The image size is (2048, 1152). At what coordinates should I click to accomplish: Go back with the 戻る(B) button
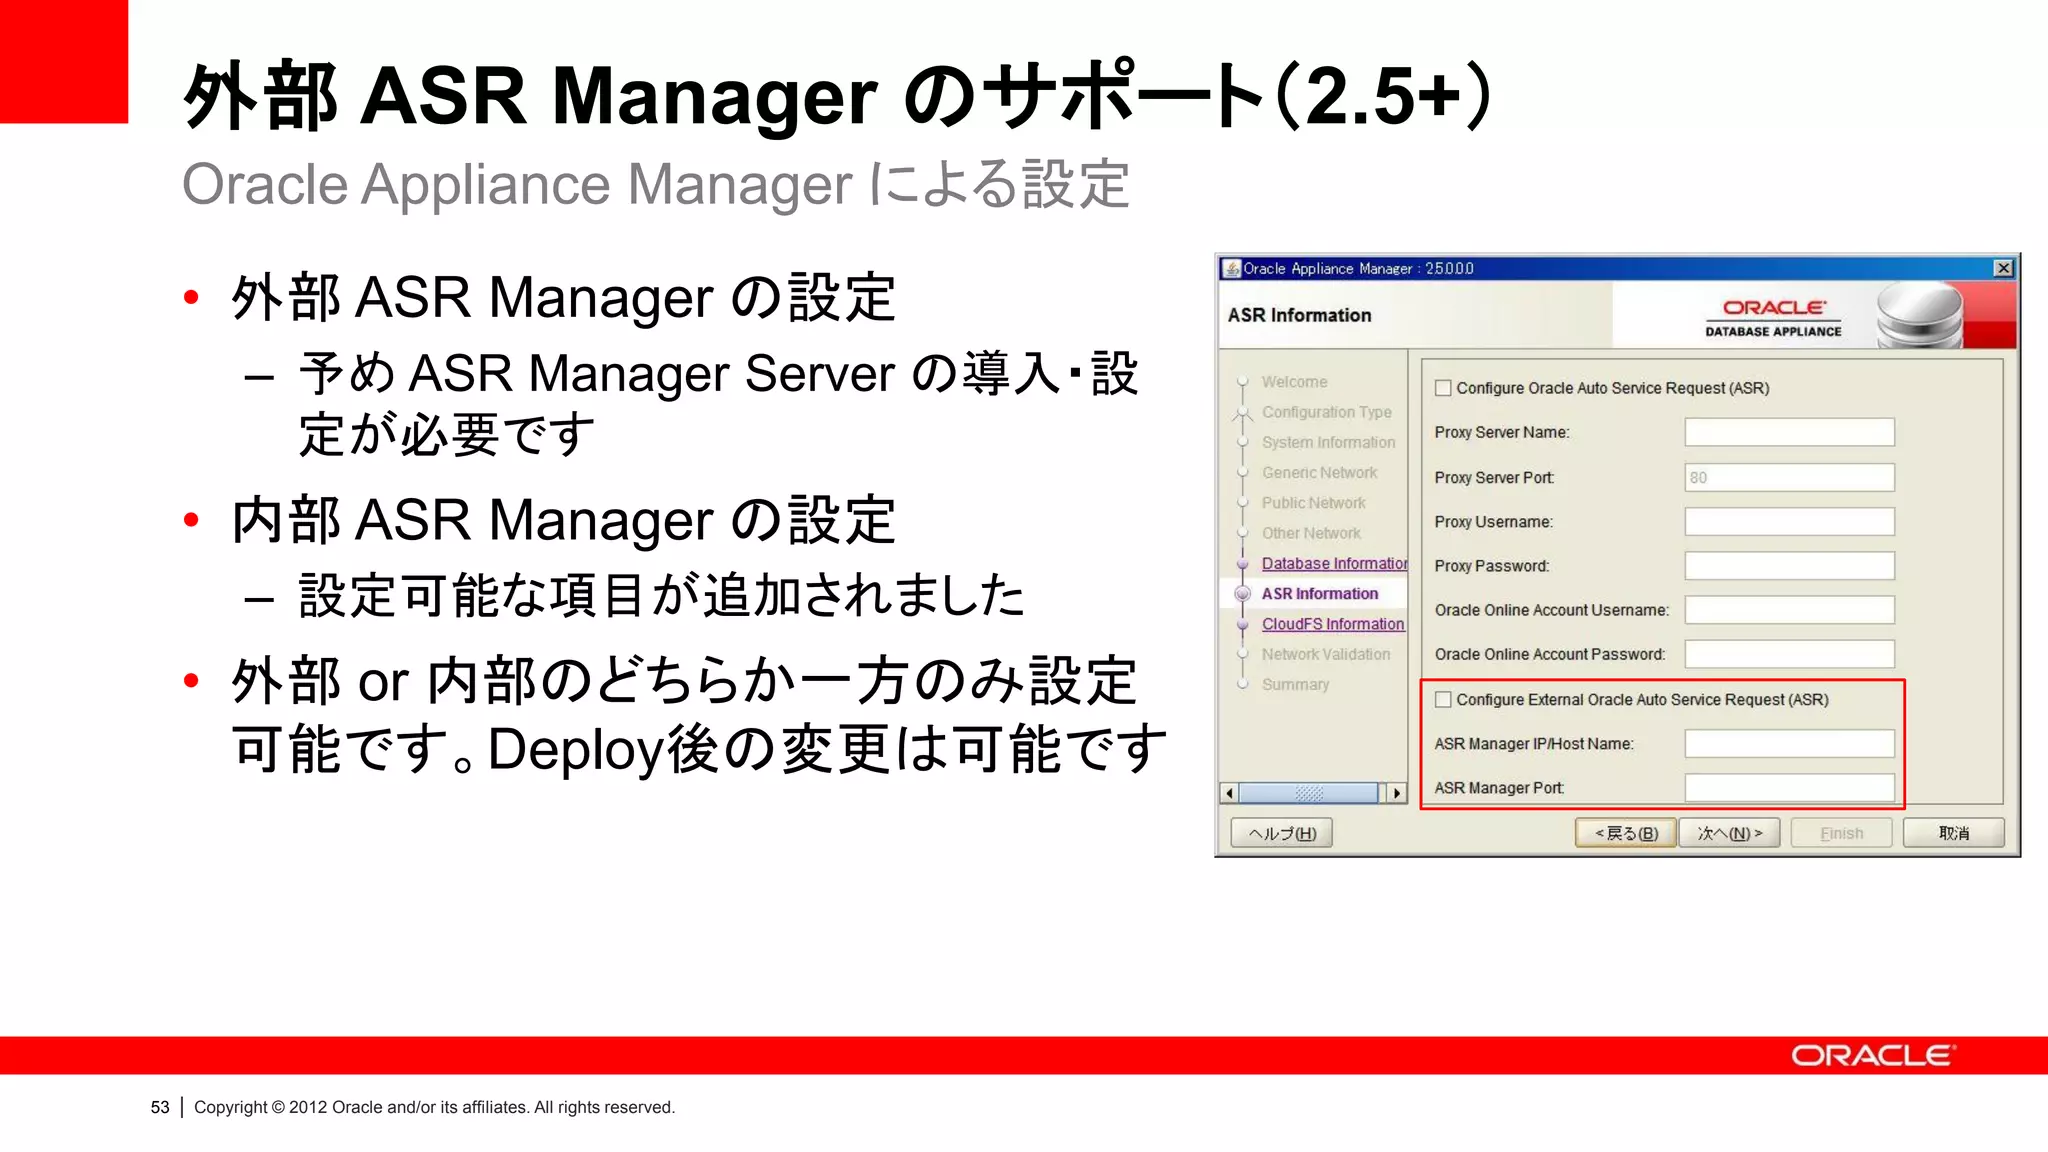[1626, 833]
